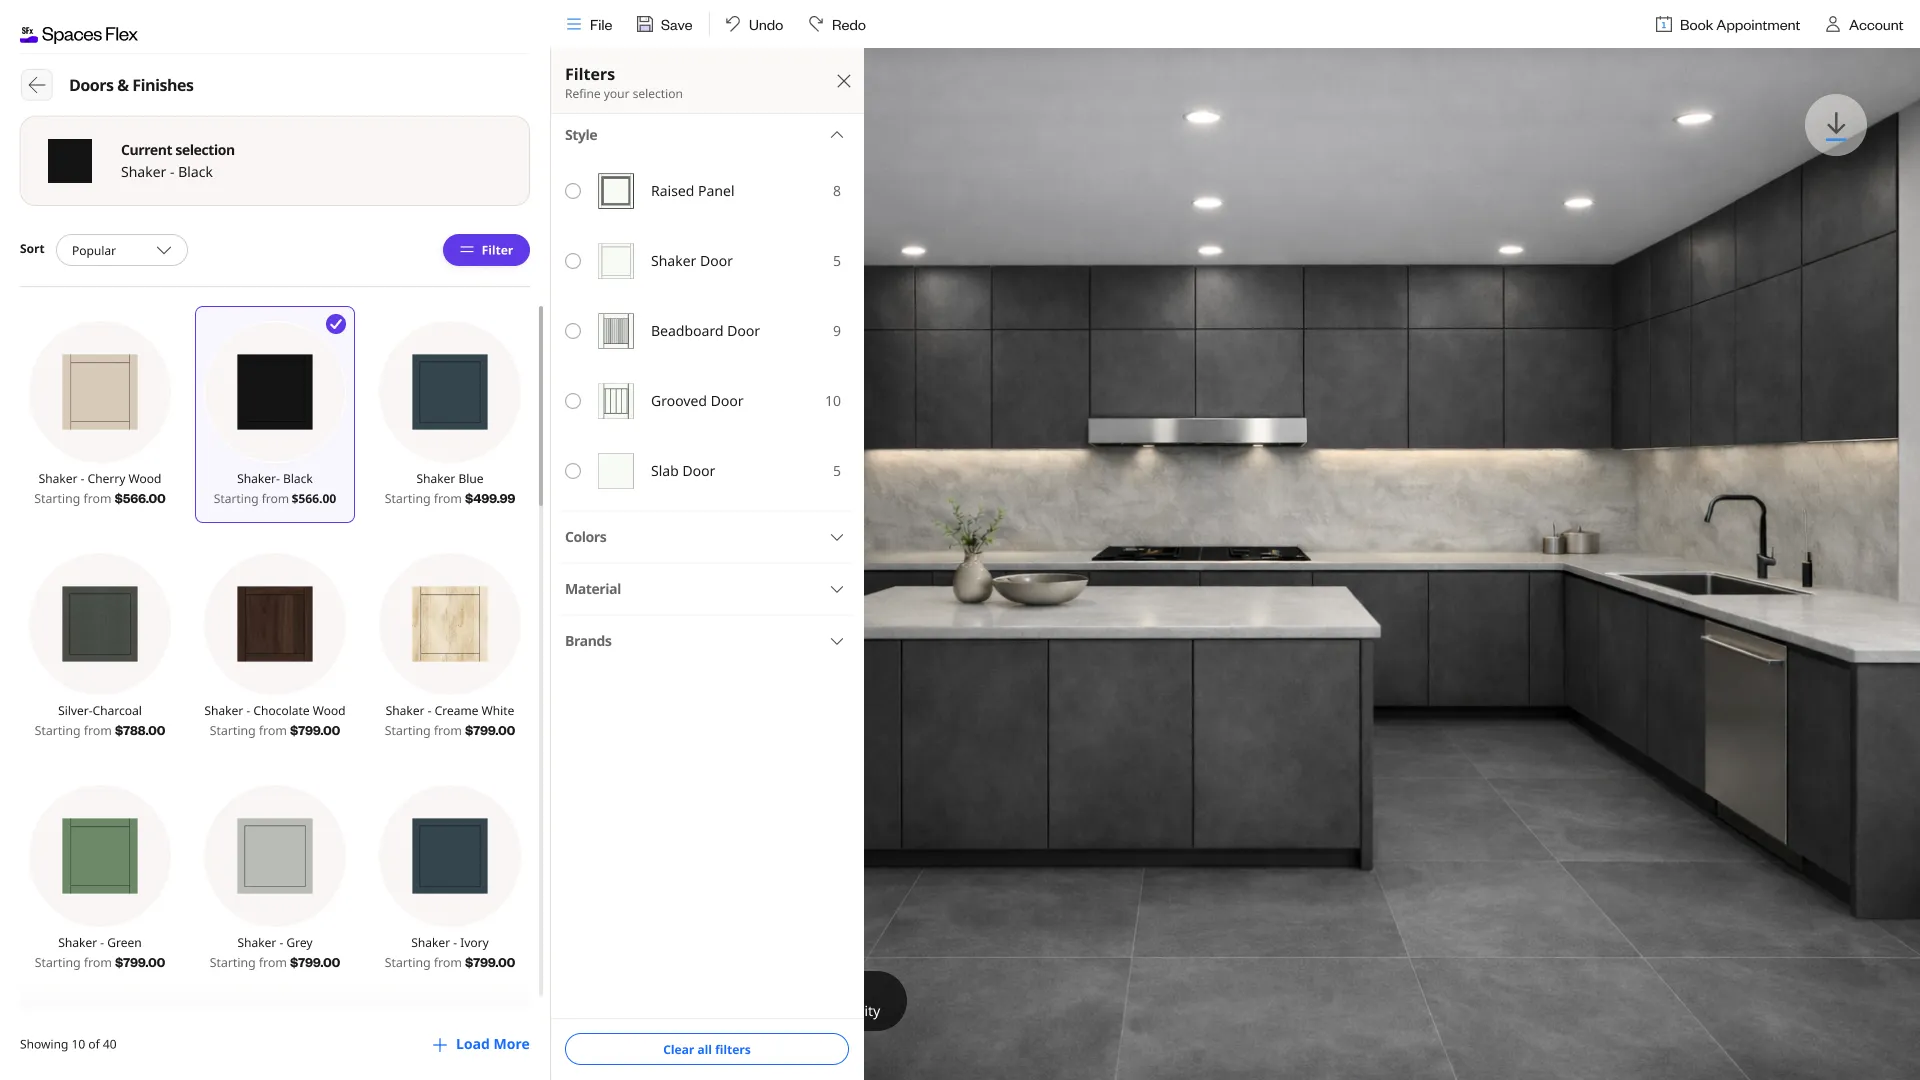Click Load More
The width and height of the screenshot is (1920, 1080).
pyautogui.click(x=481, y=1044)
